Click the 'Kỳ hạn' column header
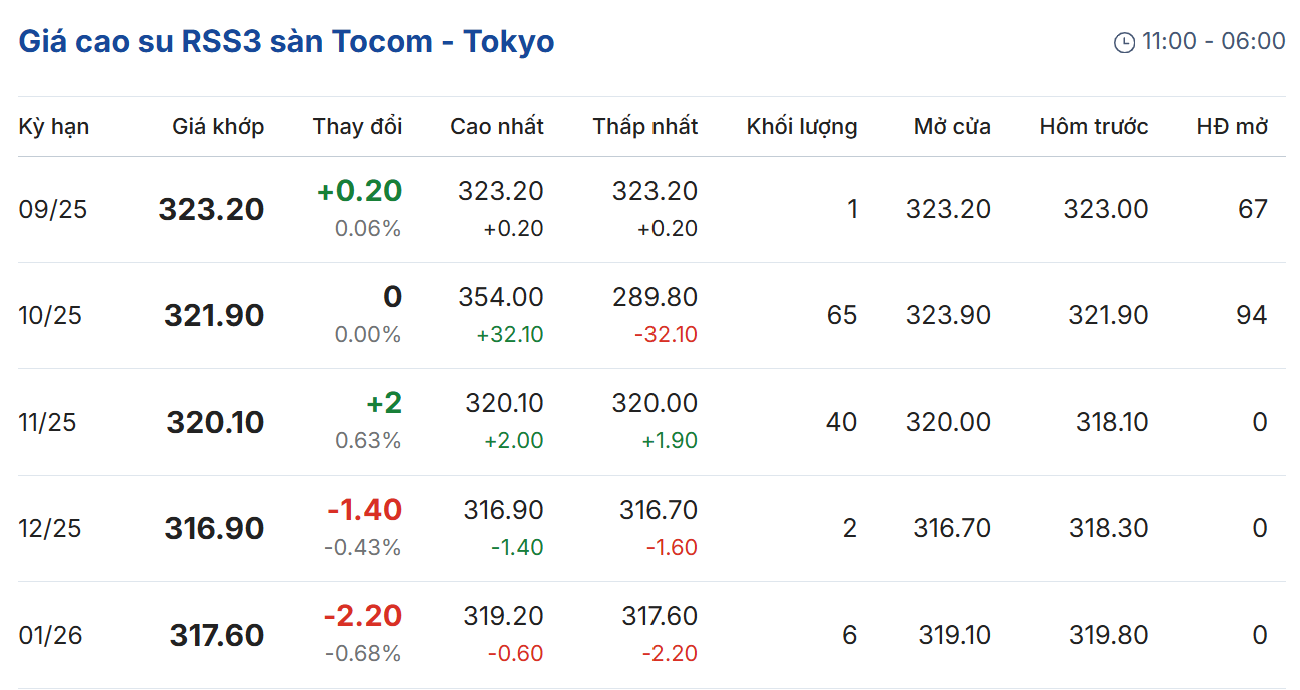The image size is (1300, 690). pyautogui.click(x=54, y=127)
